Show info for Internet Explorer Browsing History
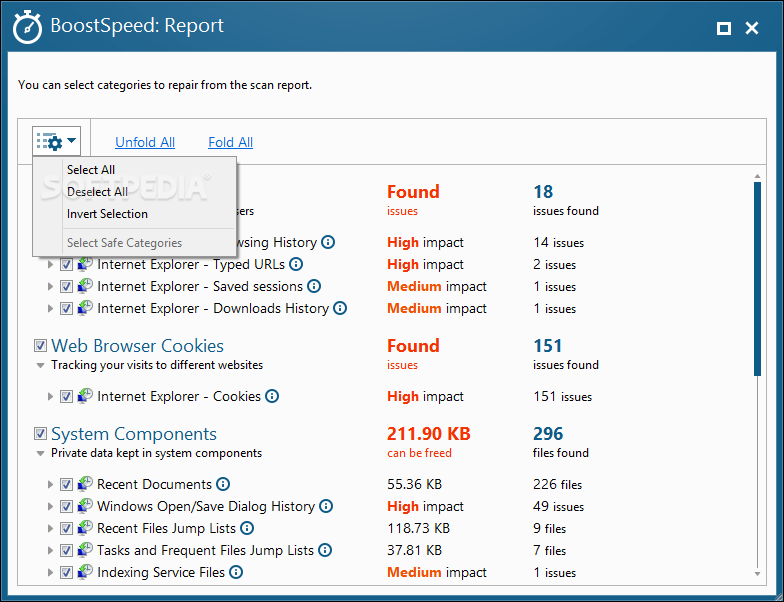This screenshot has width=784, height=602. click(328, 242)
